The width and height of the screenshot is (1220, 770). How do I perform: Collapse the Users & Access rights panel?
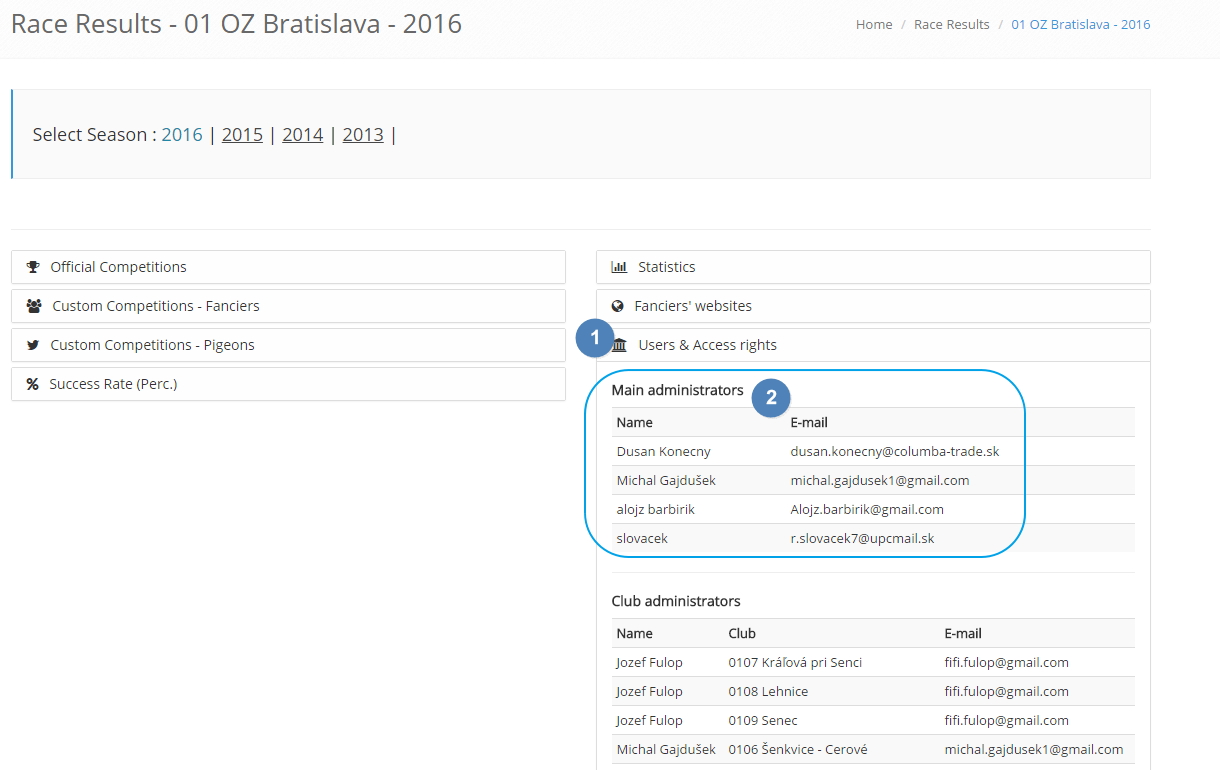coord(707,345)
